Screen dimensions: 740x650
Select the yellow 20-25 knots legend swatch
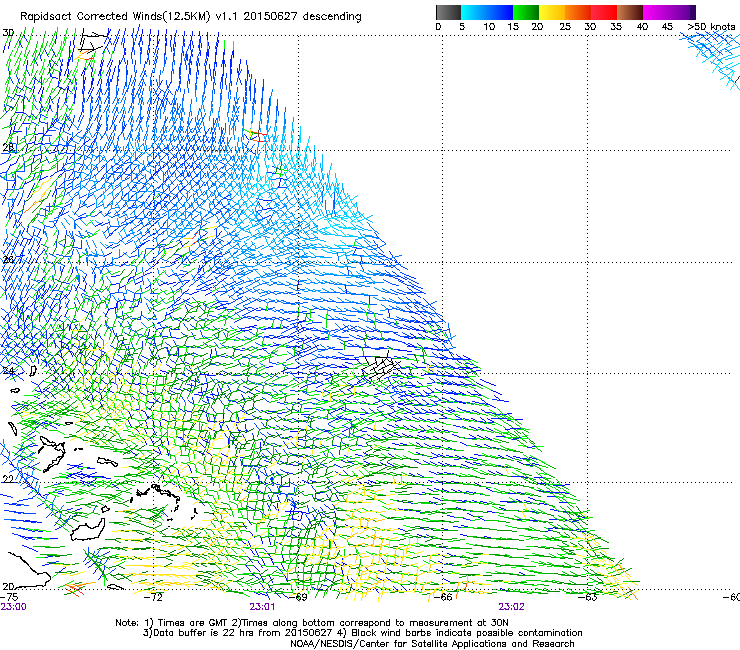tap(552, 12)
